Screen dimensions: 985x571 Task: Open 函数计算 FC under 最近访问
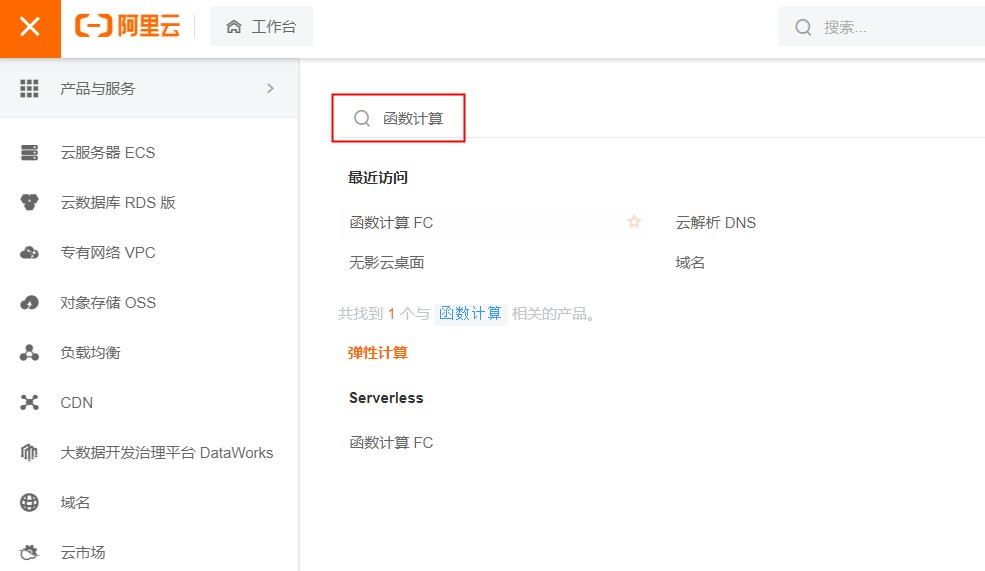(x=391, y=222)
